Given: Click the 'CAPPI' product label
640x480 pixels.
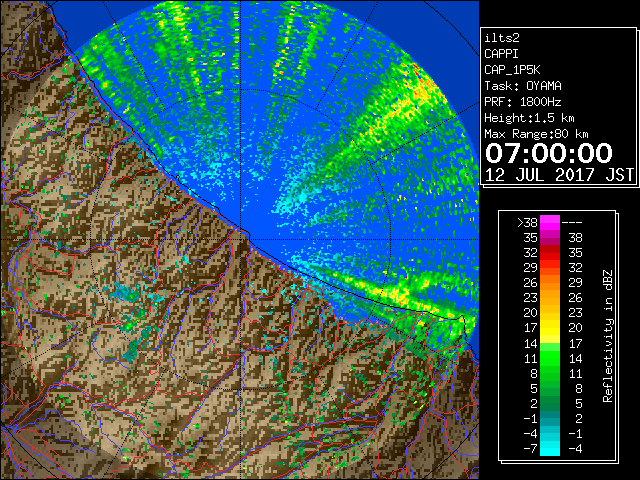Looking at the screenshot, I should click(x=501, y=54).
